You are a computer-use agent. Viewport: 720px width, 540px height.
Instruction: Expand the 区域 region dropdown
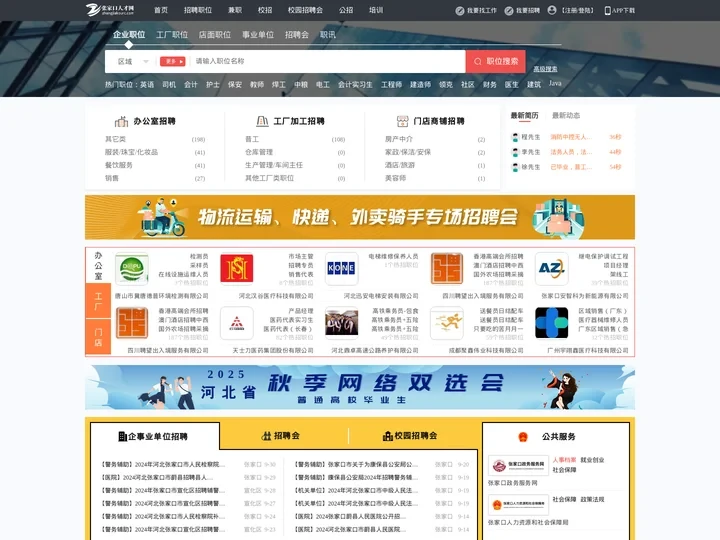[x=133, y=61]
